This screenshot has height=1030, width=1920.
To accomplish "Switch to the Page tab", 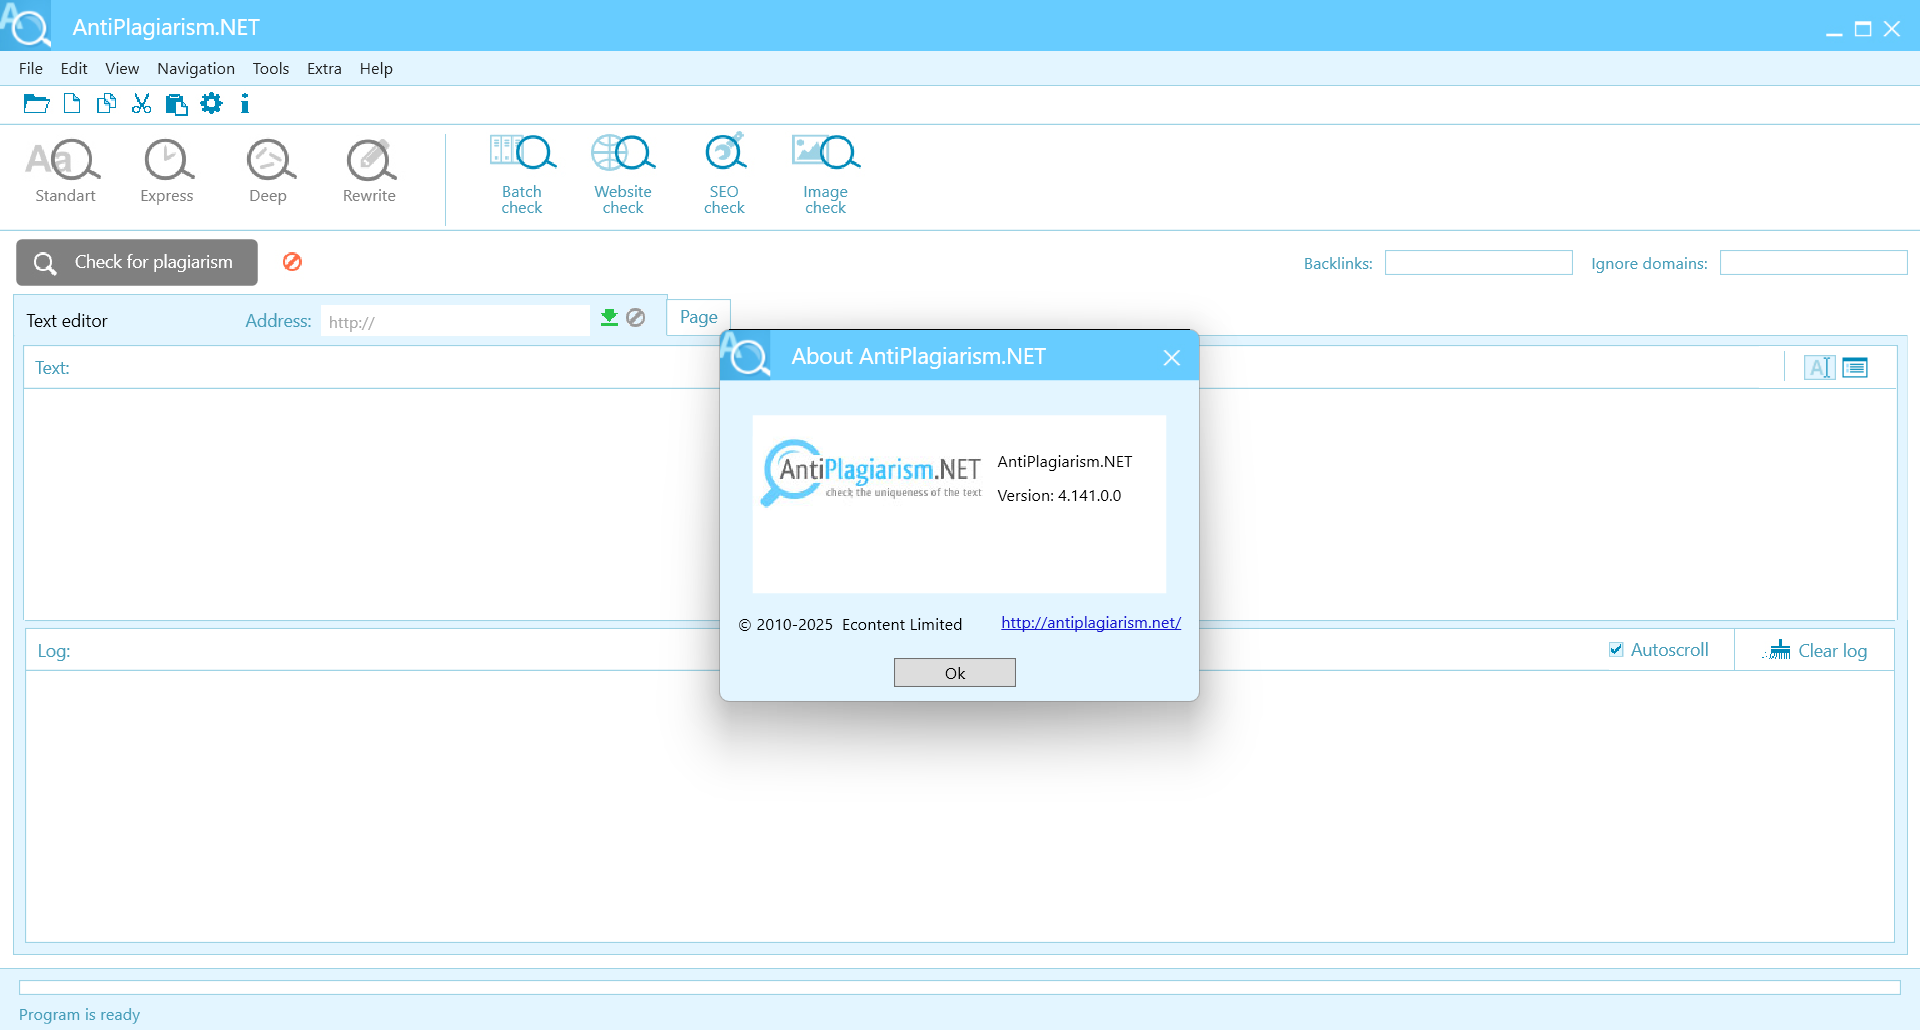I will 698,317.
